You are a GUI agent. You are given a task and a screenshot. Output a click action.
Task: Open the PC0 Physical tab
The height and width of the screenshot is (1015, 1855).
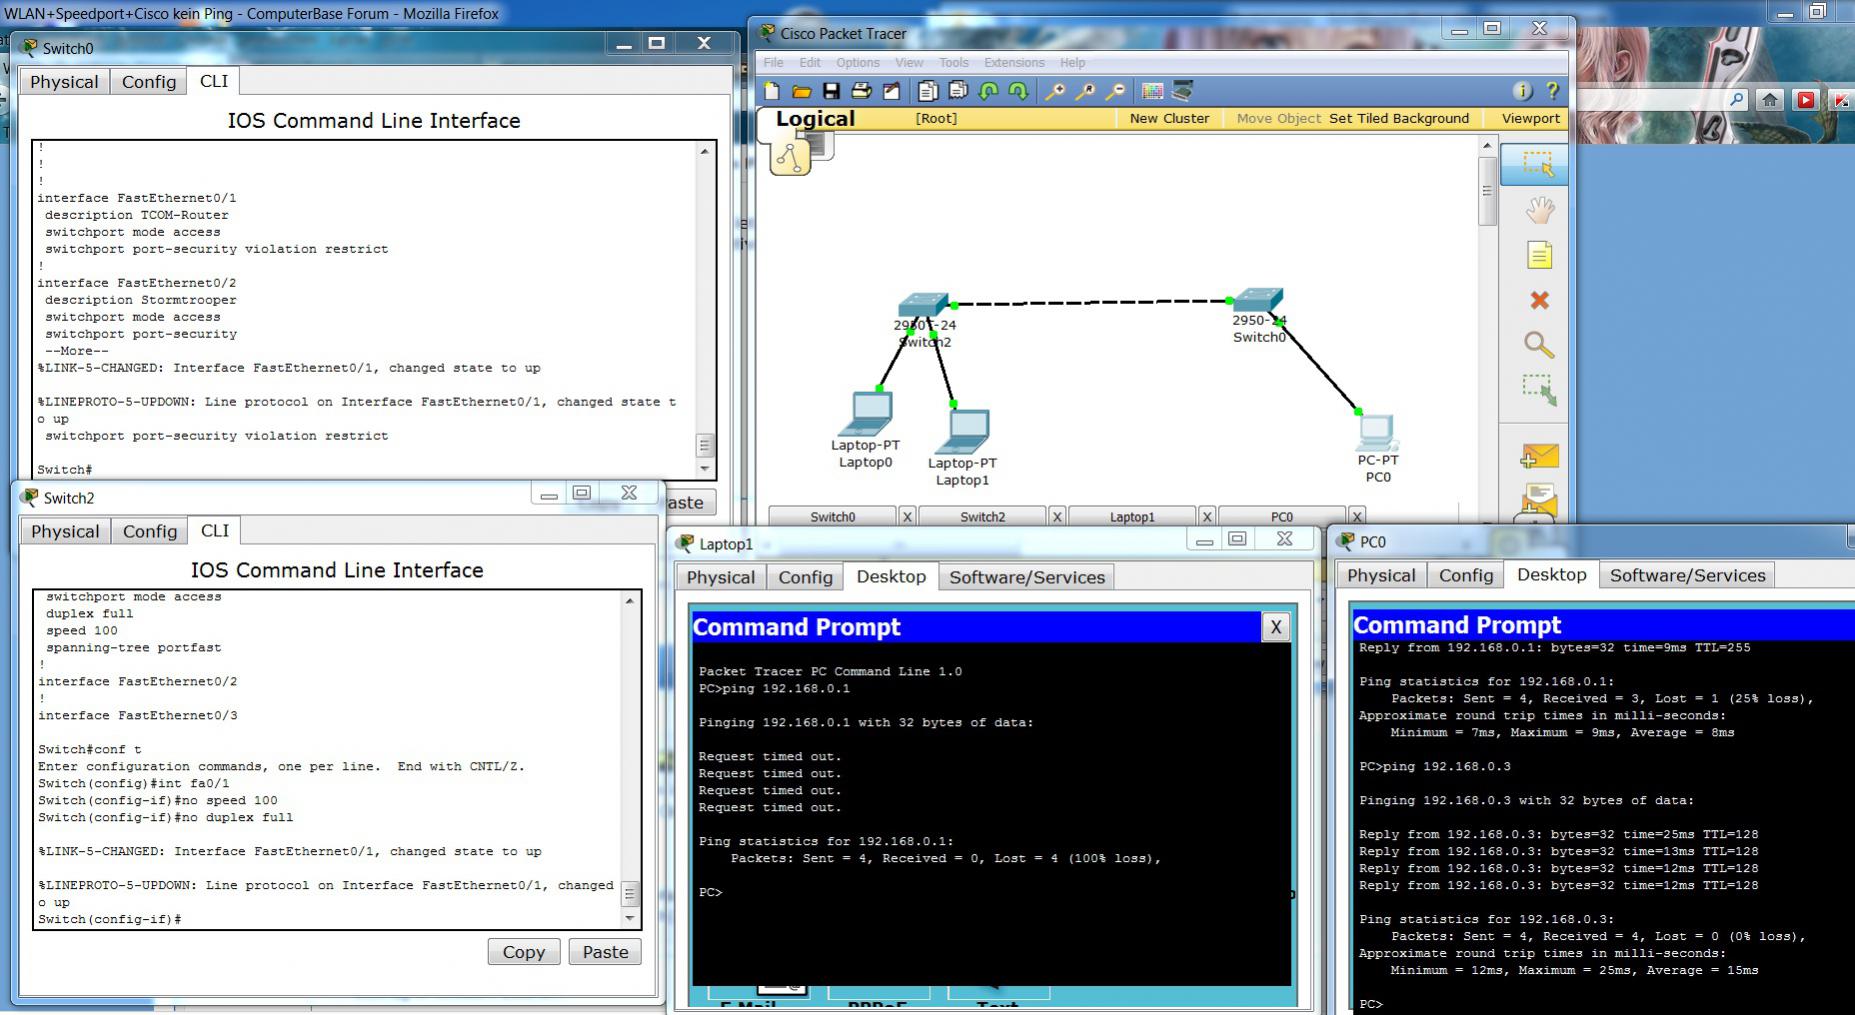pyautogui.click(x=1381, y=575)
